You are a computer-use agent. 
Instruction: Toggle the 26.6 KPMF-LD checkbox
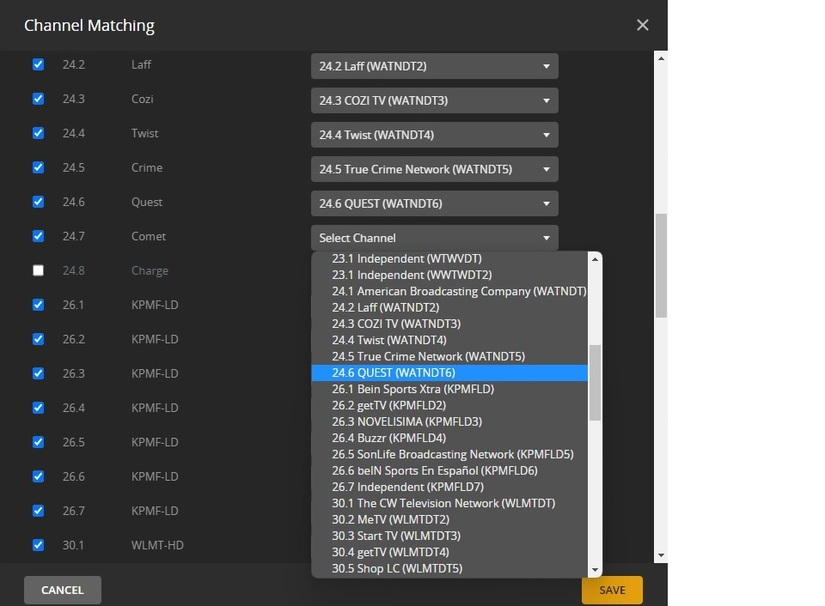[38, 477]
